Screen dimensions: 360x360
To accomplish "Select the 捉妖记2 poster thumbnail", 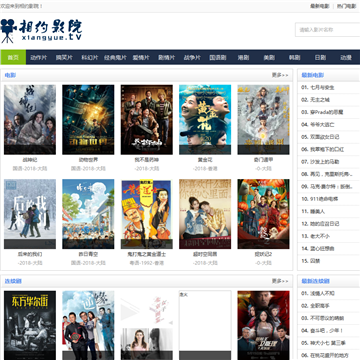I will [x=263, y=214].
